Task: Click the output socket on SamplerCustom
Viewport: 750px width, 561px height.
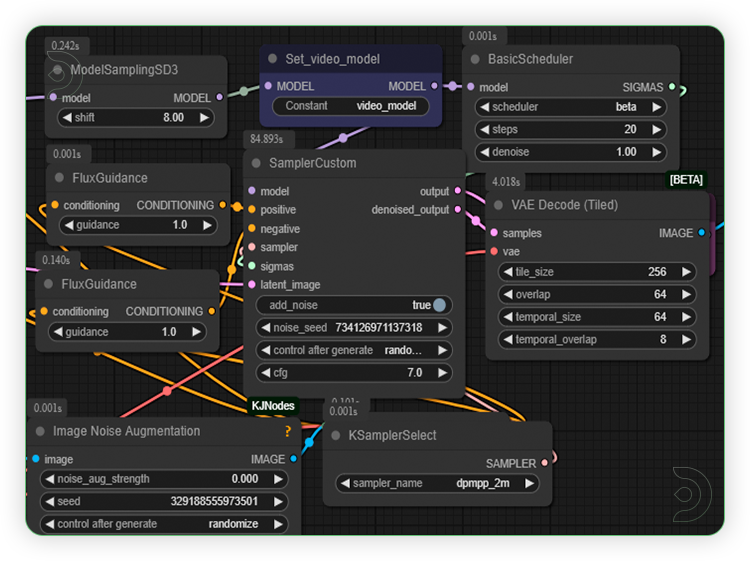Action: pos(458,191)
